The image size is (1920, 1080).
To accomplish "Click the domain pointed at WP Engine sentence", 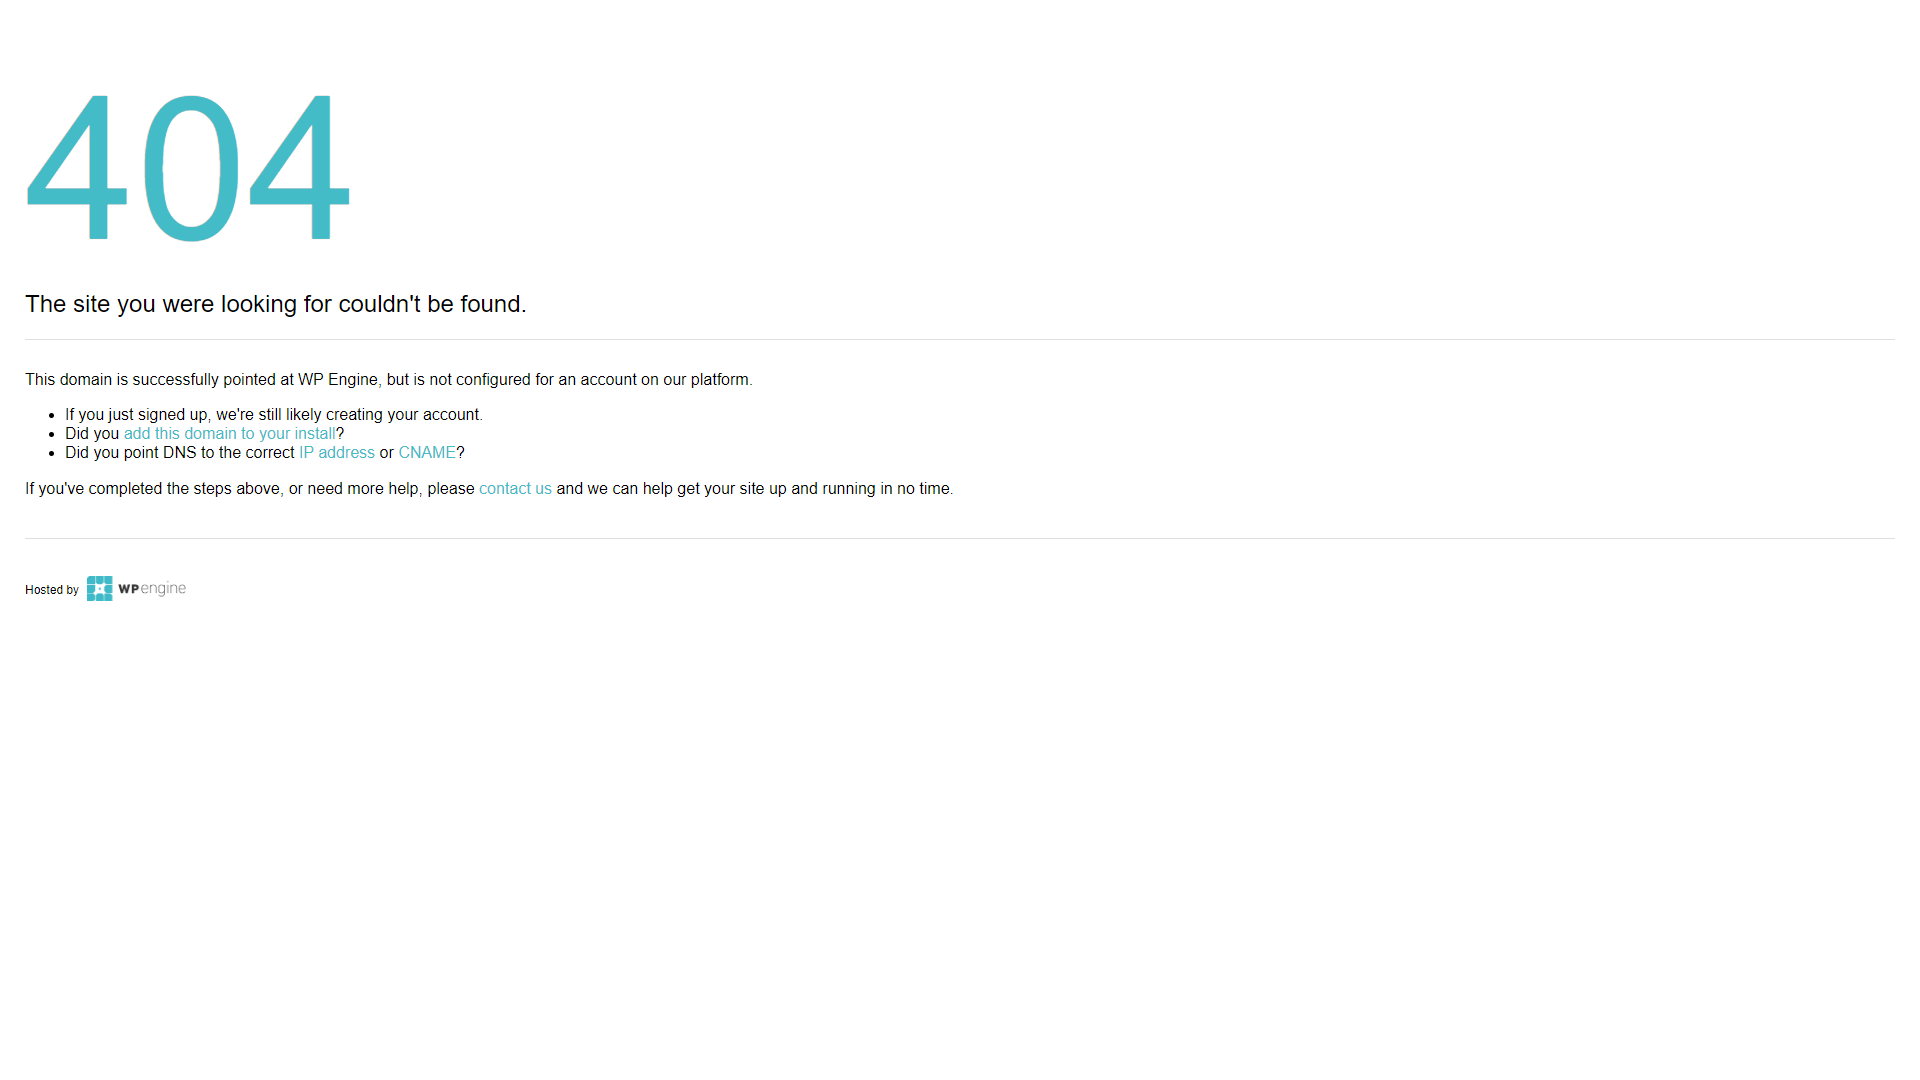I will coord(388,379).
